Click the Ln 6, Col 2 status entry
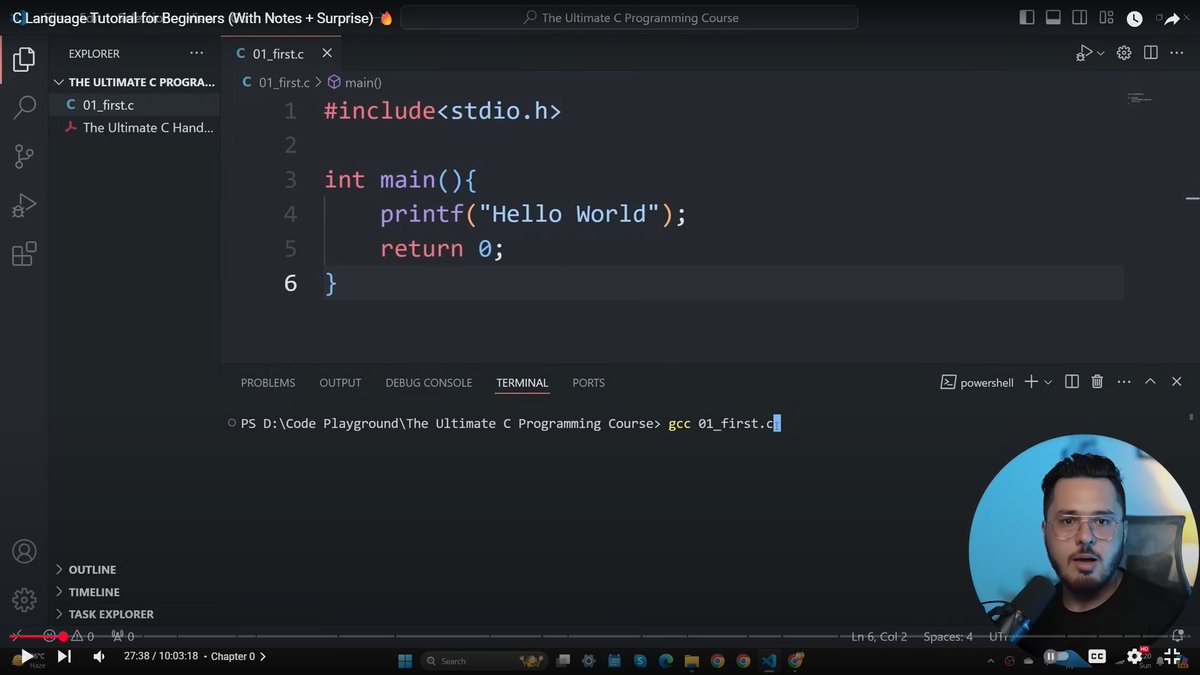This screenshot has height=675, width=1200. tap(879, 636)
